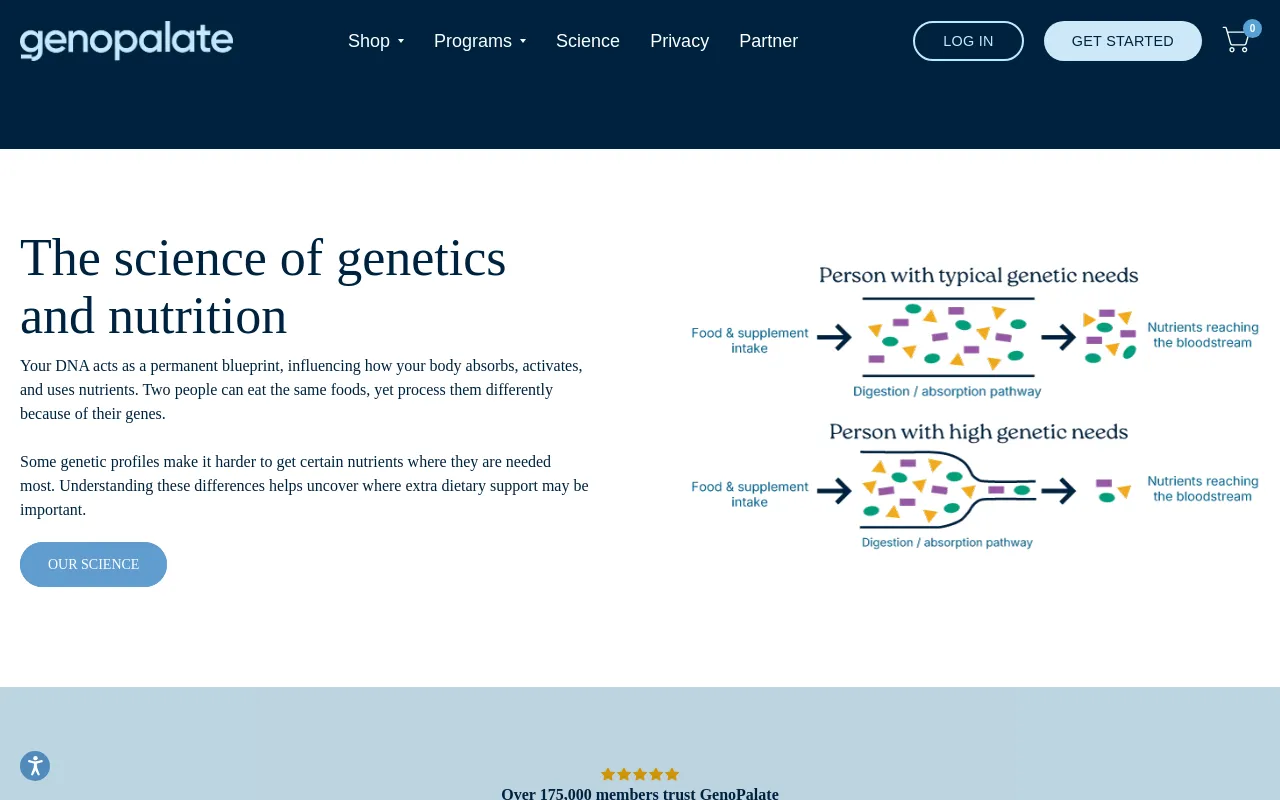Open the shopping cart
The image size is (1280, 800).
coord(1235,42)
